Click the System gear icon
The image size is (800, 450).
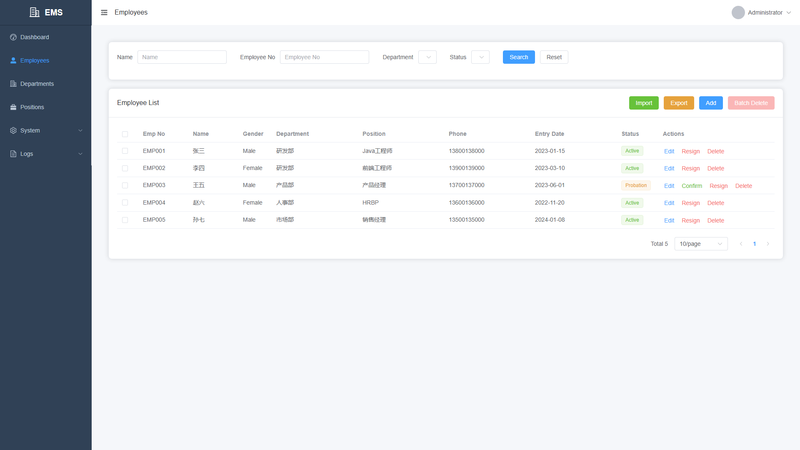pyautogui.click(x=13, y=131)
